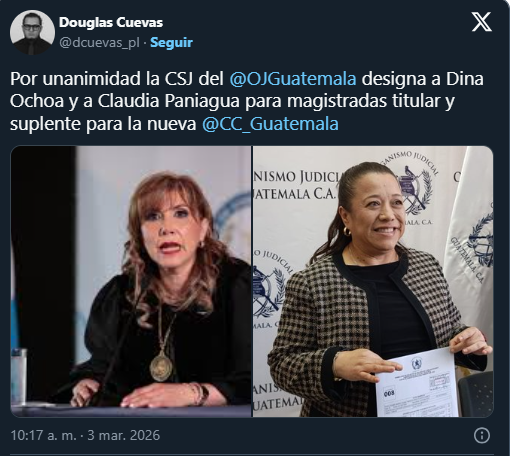View right photo of woman holding document

click(373, 281)
